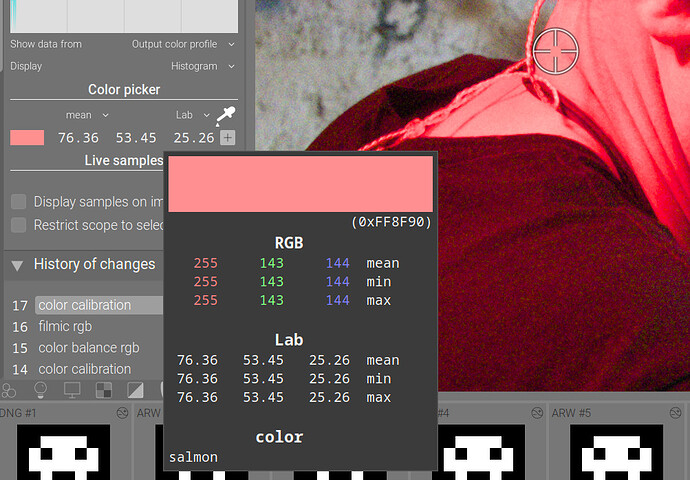
Task: Select the DNG #1 filmstrip thumbnail
Action: [63, 452]
